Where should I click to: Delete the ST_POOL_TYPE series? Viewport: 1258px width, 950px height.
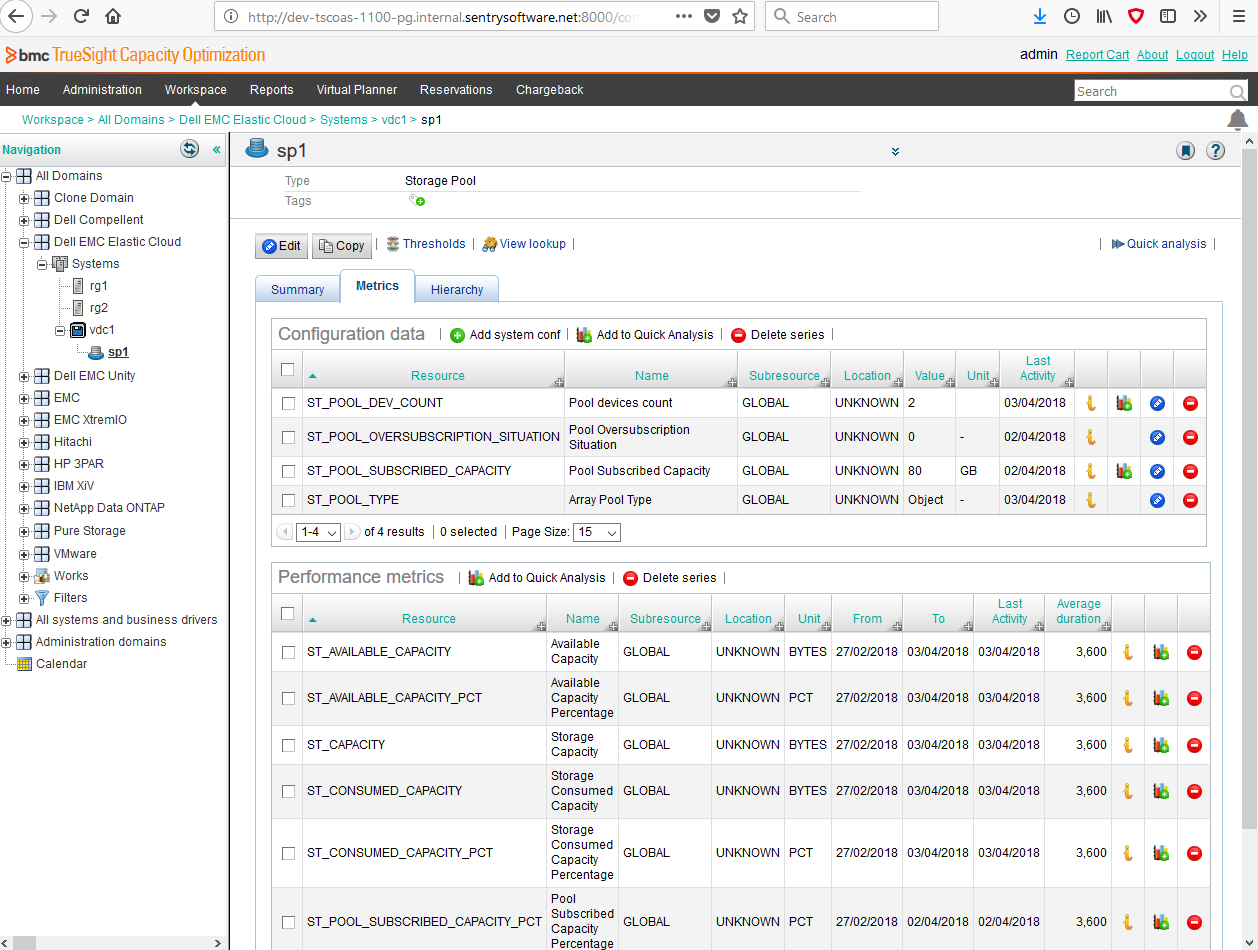pos(1190,500)
